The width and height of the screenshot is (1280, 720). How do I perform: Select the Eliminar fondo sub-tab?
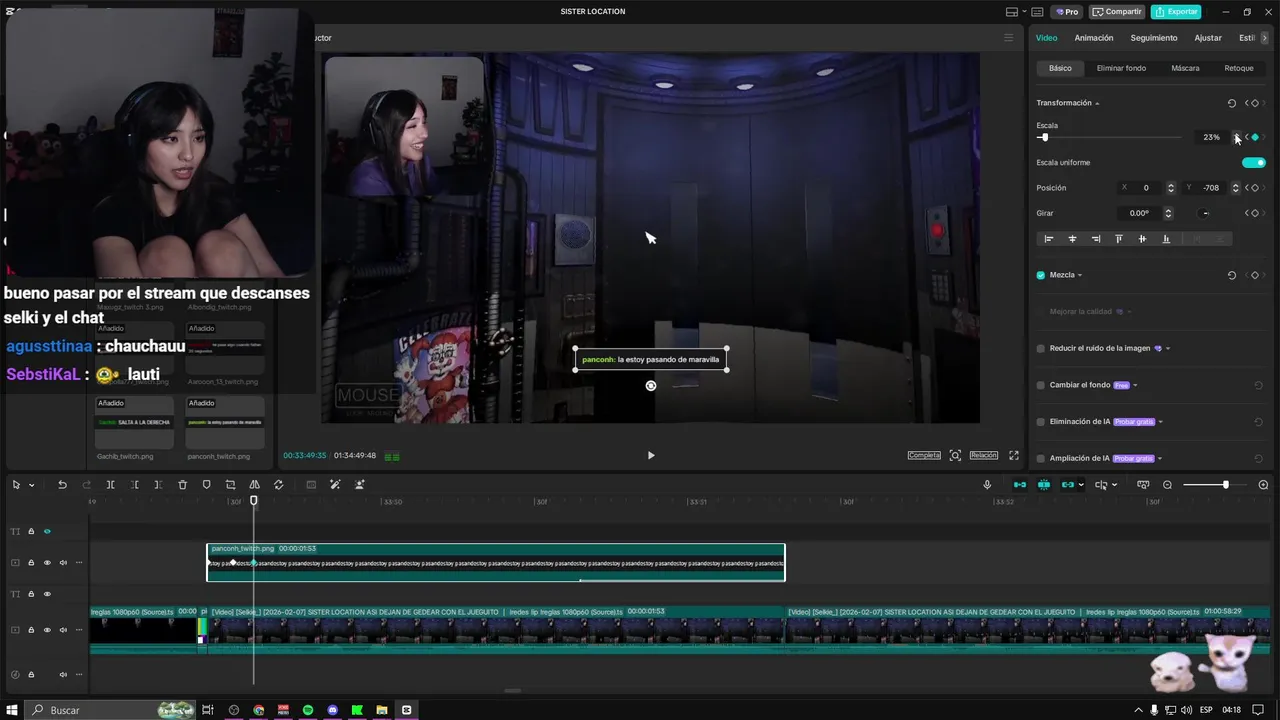click(x=1121, y=68)
